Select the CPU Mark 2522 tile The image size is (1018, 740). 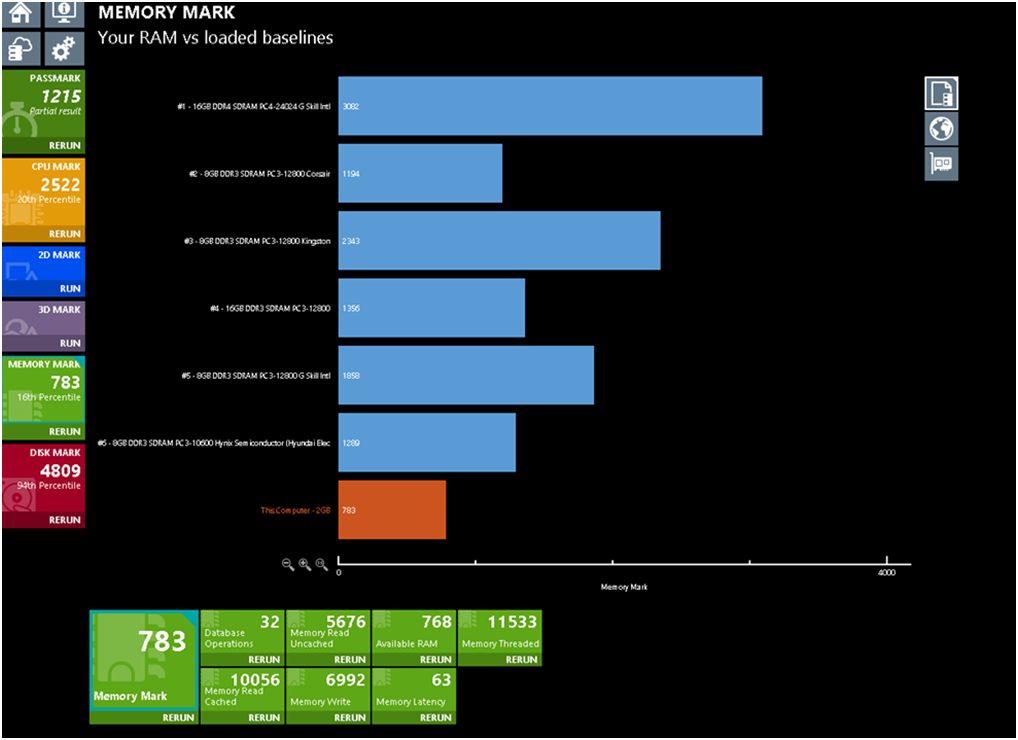tap(43, 192)
